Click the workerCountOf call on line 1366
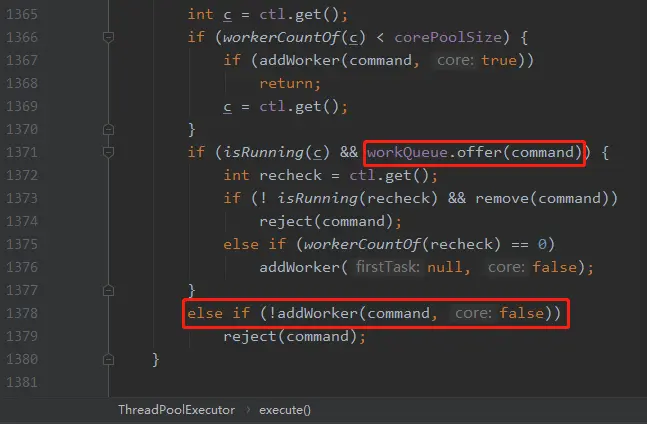This screenshot has height=424, width=647. 294,38
